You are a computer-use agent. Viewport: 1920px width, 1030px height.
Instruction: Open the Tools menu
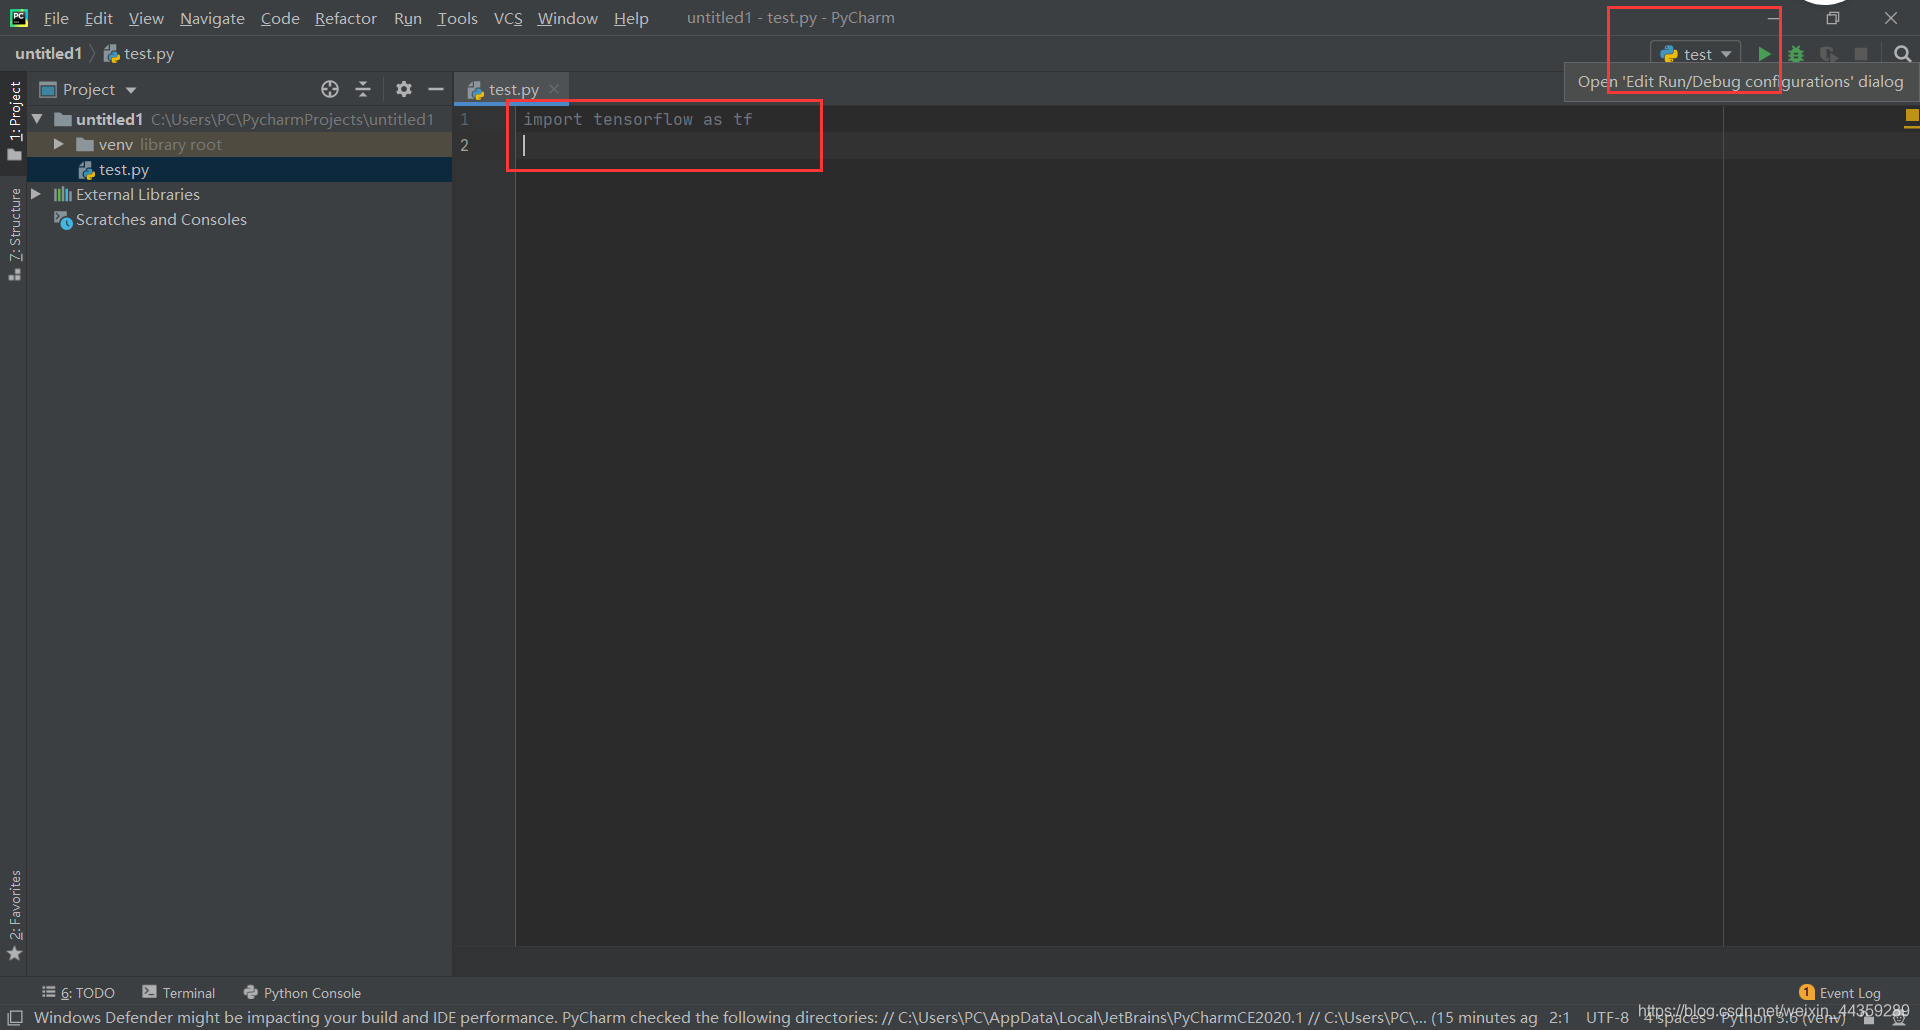pos(457,18)
